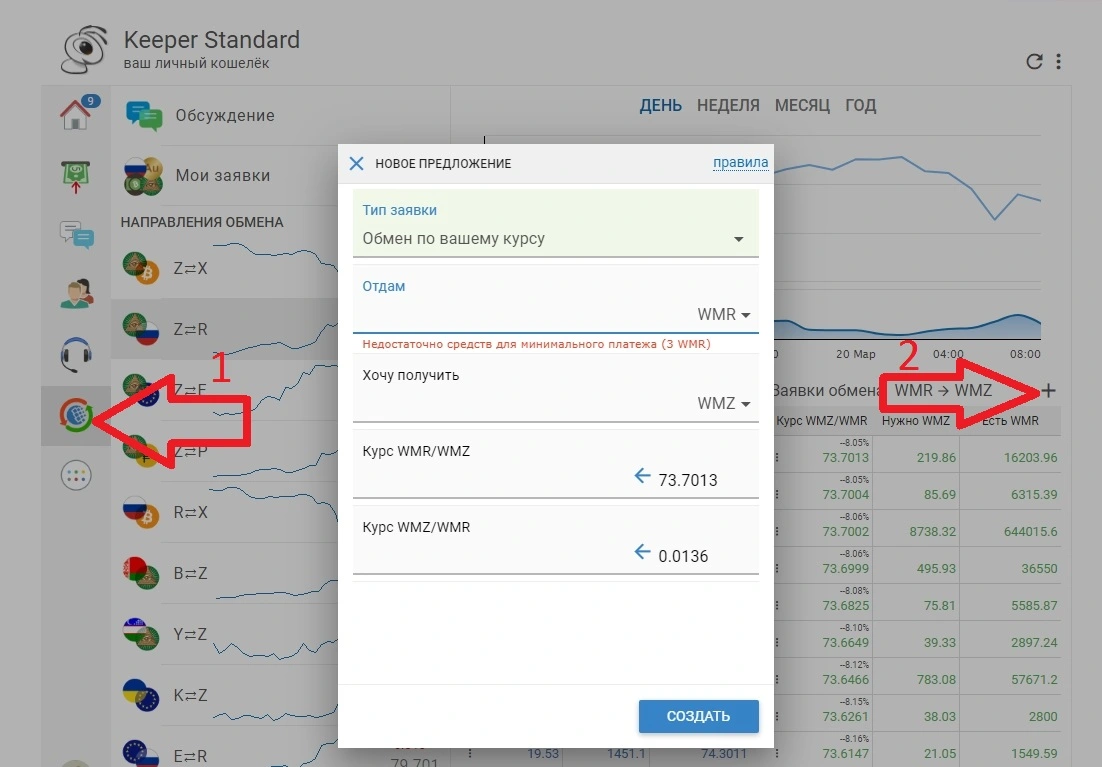Select the Y⇄Z exchange direction
The width and height of the screenshot is (1102, 767).
[x=225, y=634]
